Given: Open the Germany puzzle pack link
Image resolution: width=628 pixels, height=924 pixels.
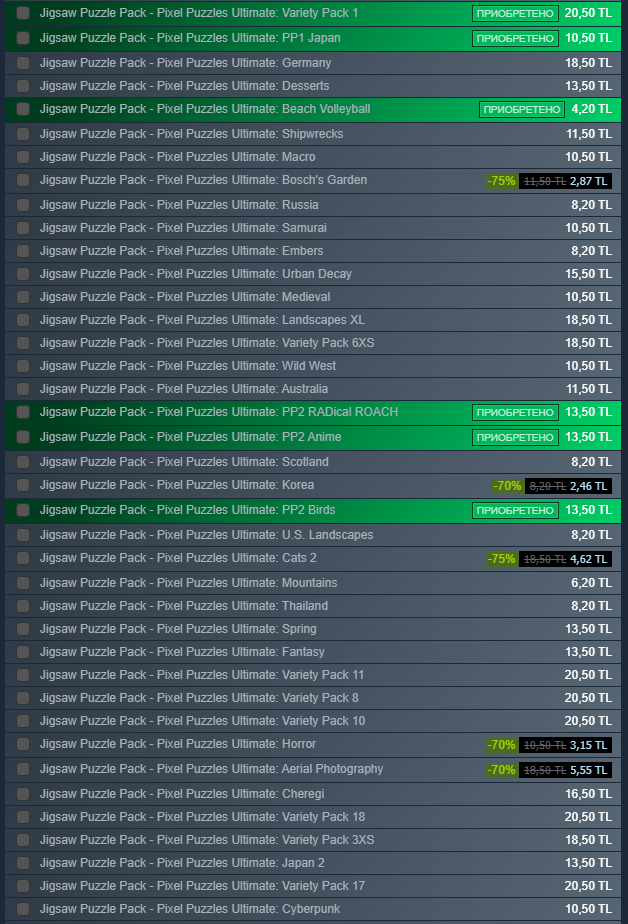Looking at the screenshot, I should [186, 62].
